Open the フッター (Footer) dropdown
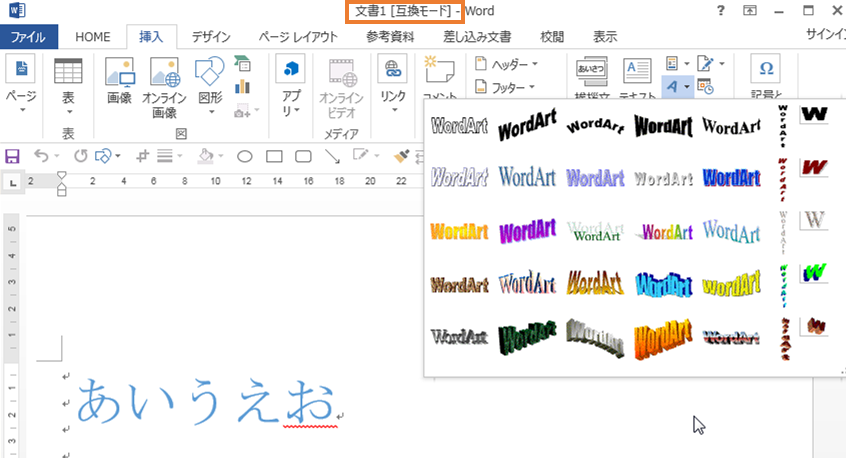 [505, 87]
